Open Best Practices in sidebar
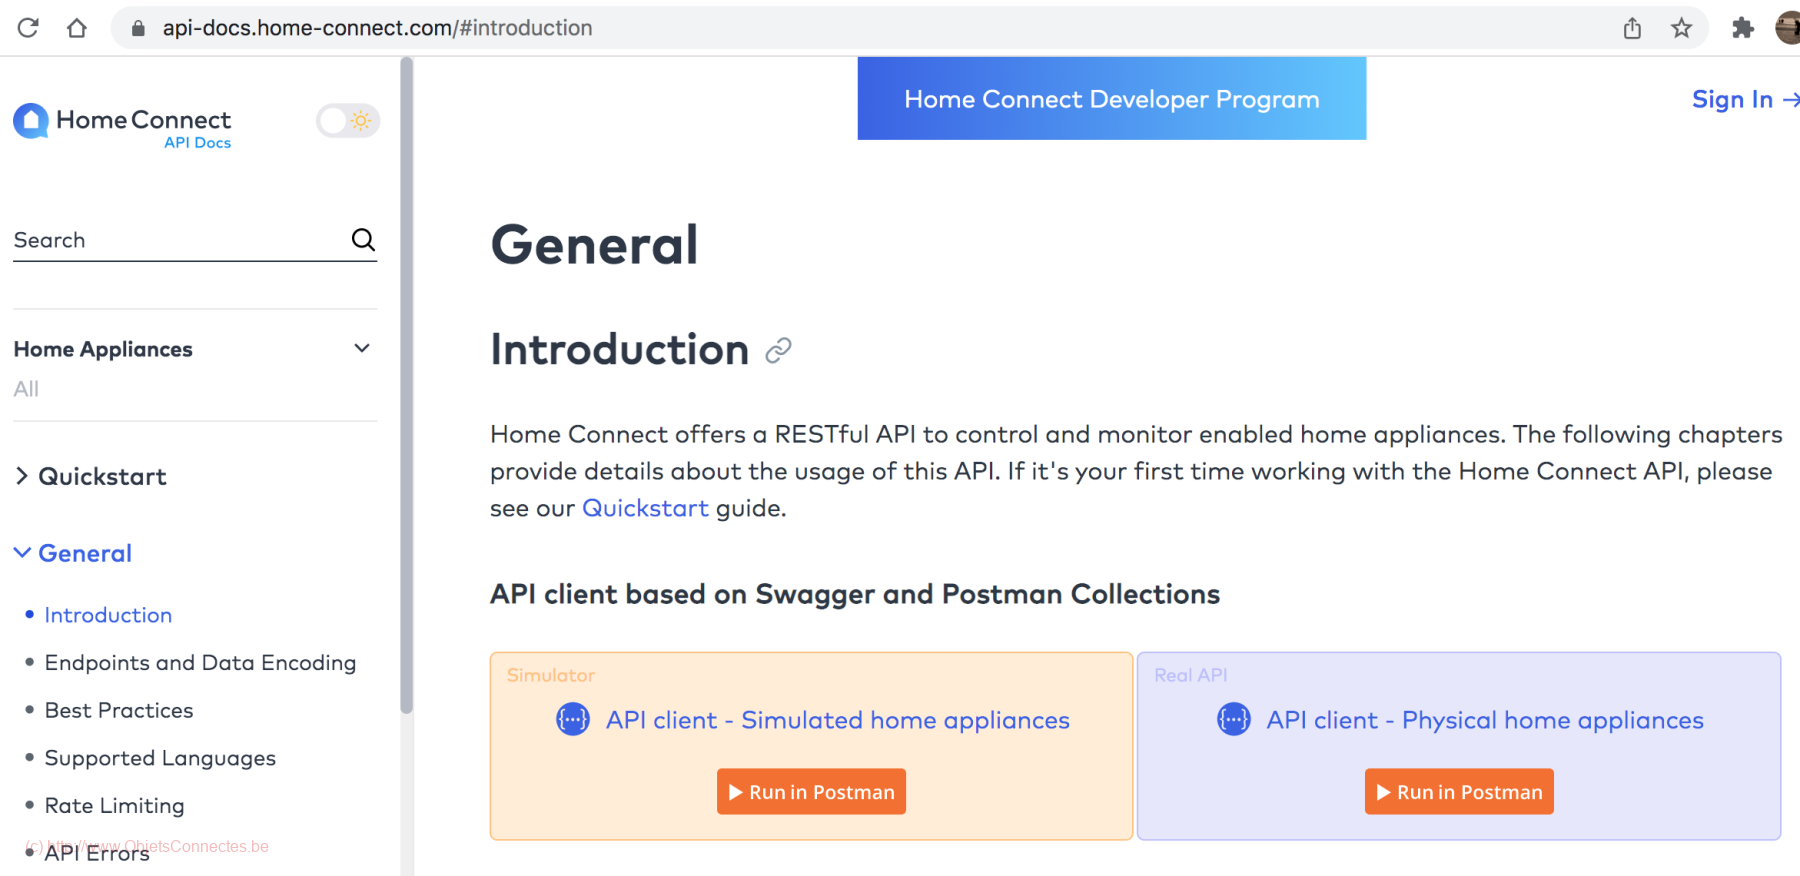Viewport: 1800px width, 876px height. coord(119,710)
